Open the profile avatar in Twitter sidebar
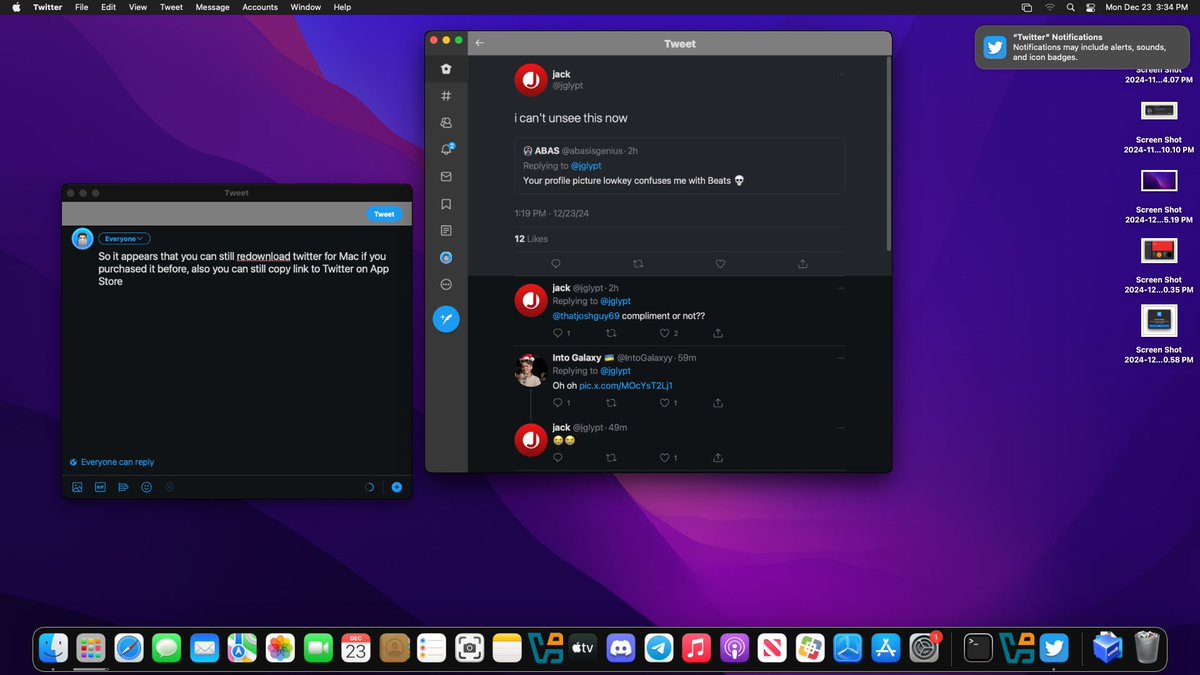The height and width of the screenshot is (675, 1200). pos(446,257)
